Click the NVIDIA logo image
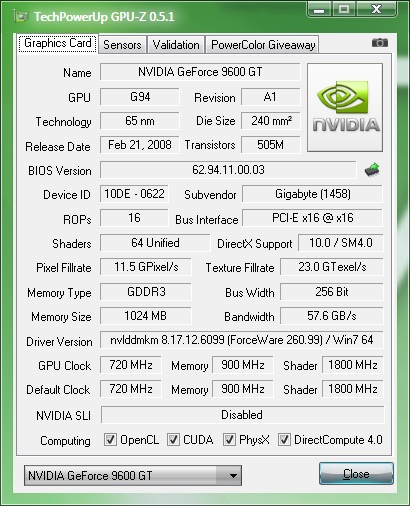The height and width of the screenshot is (506, 412). (345, 108)
